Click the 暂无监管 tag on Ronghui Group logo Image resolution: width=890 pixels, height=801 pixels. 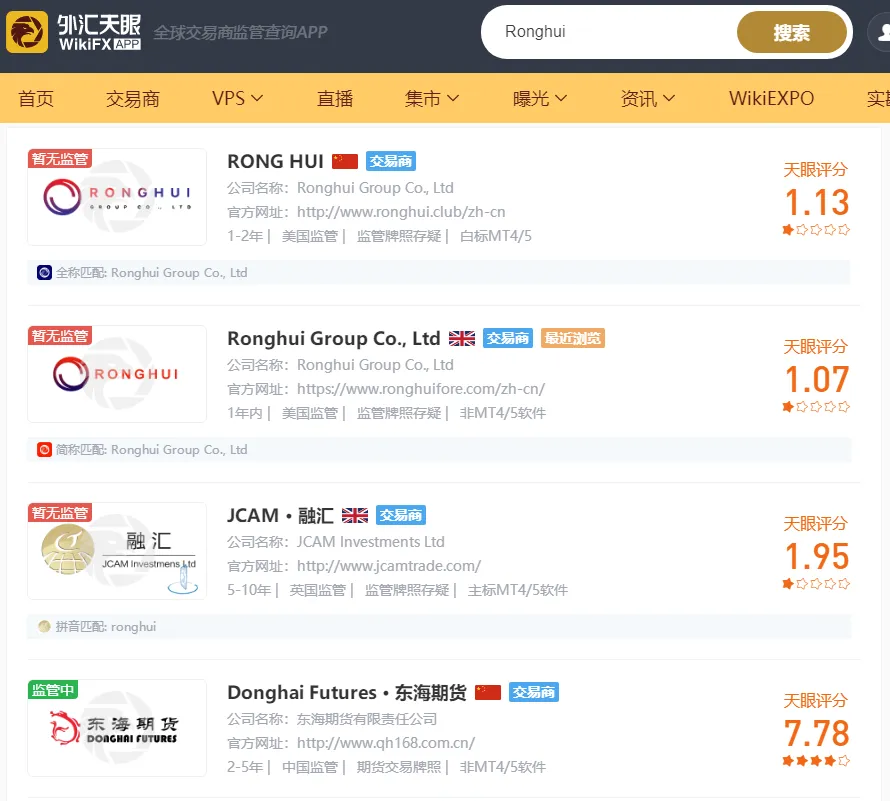click(x=60, y=336)
